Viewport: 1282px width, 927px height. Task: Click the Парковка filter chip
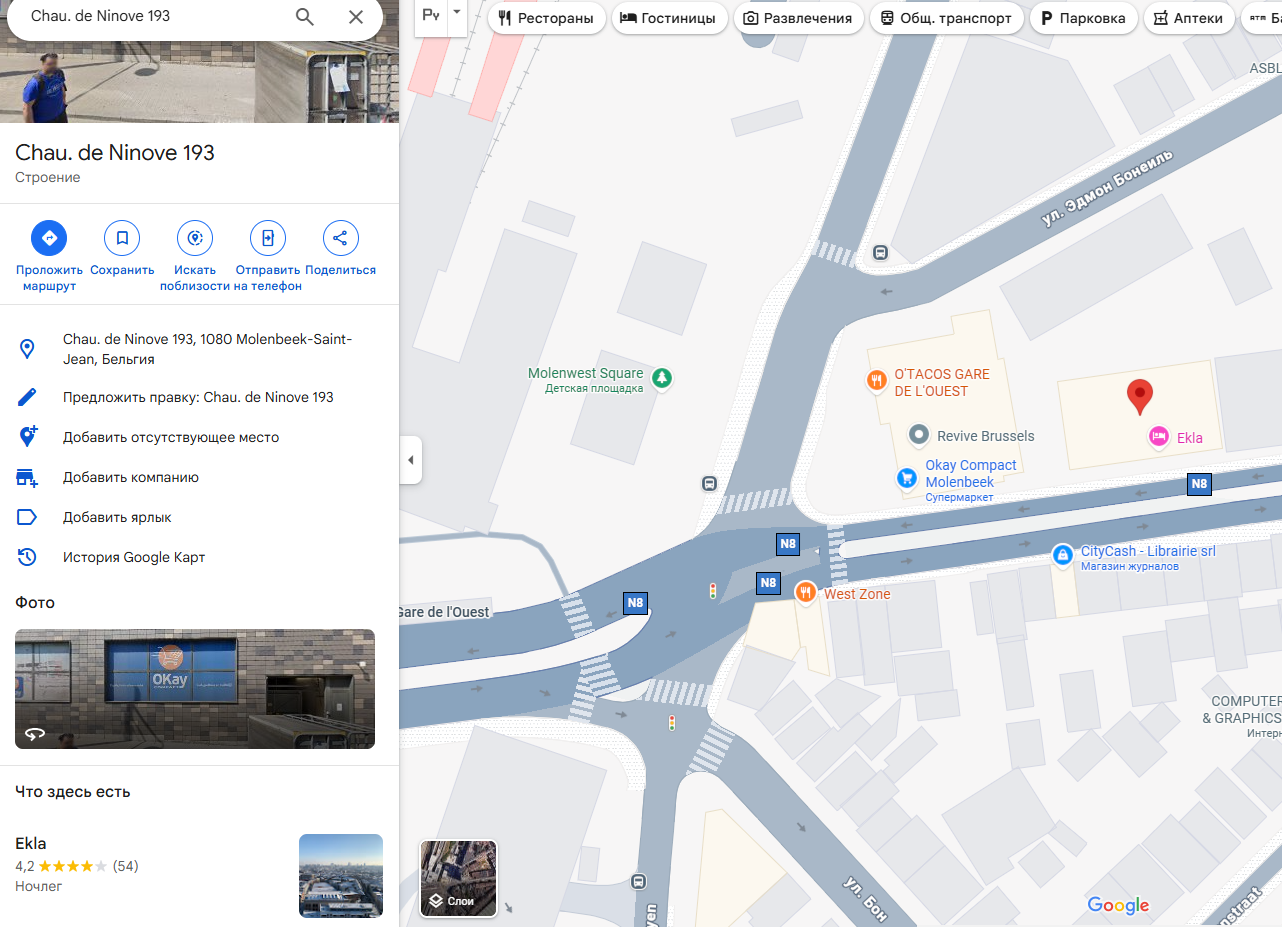pyautogui.click(x=1083, y=18)
